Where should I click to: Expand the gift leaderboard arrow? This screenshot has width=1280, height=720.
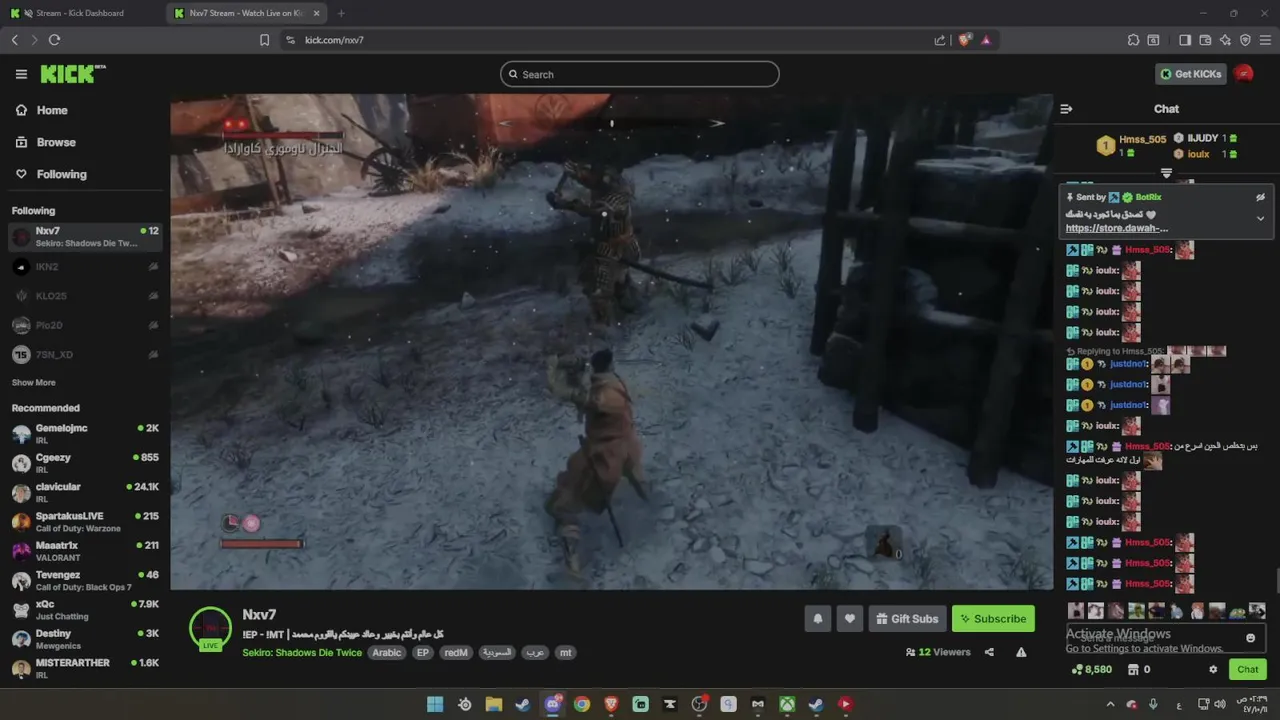coord(1166,173)
